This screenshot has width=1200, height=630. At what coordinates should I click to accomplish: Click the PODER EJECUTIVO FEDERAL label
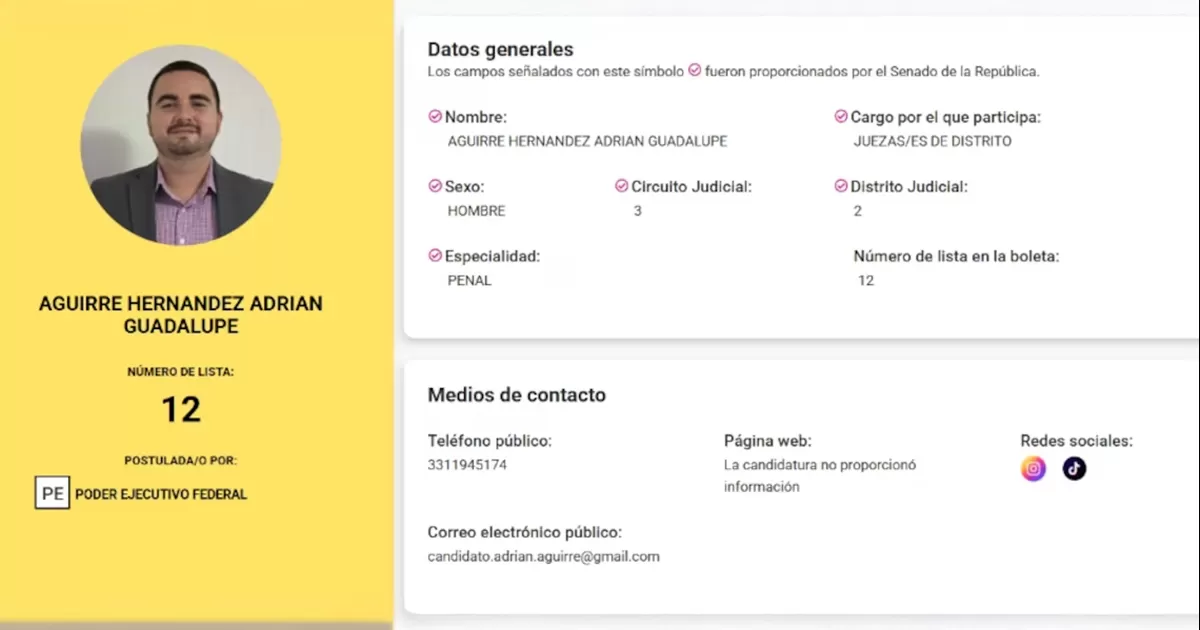click(x=161, y=494)
